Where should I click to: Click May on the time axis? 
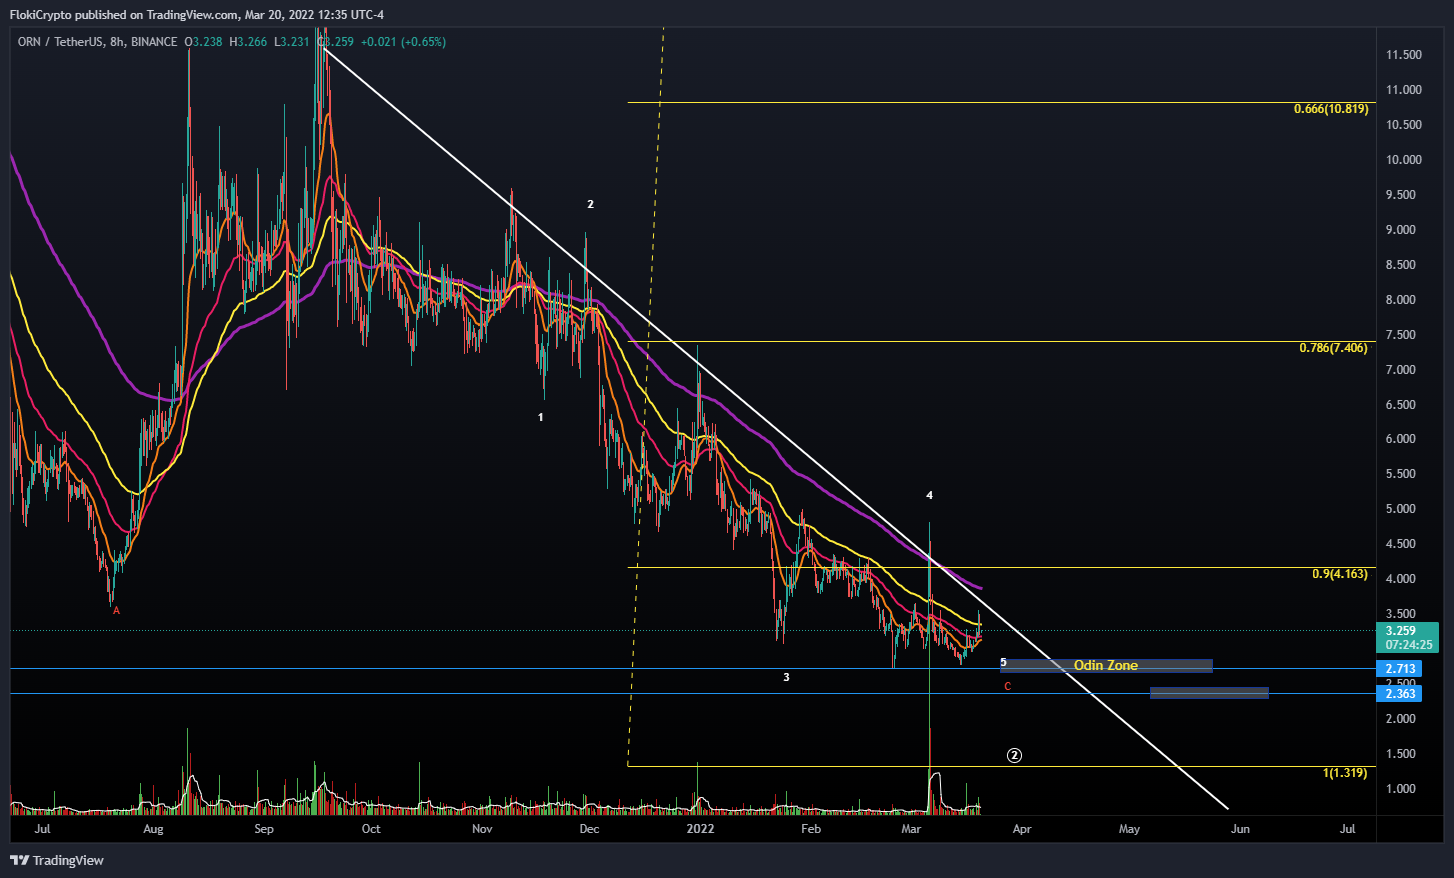pyautogui.click(x=1129, y=829)
